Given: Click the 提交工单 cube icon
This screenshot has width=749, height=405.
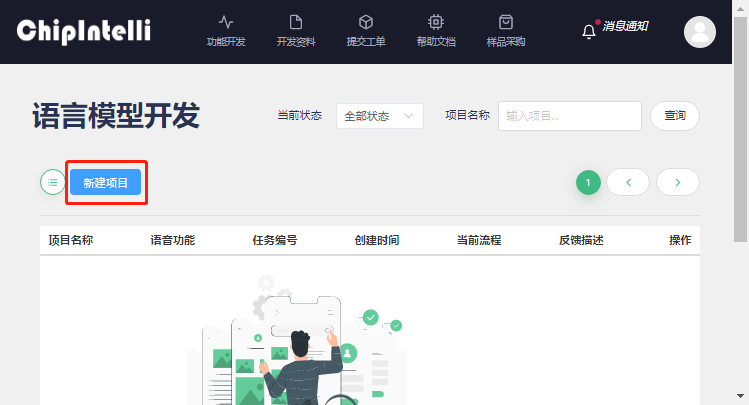Looking at the screenshot, I should (x=366, y=22).
